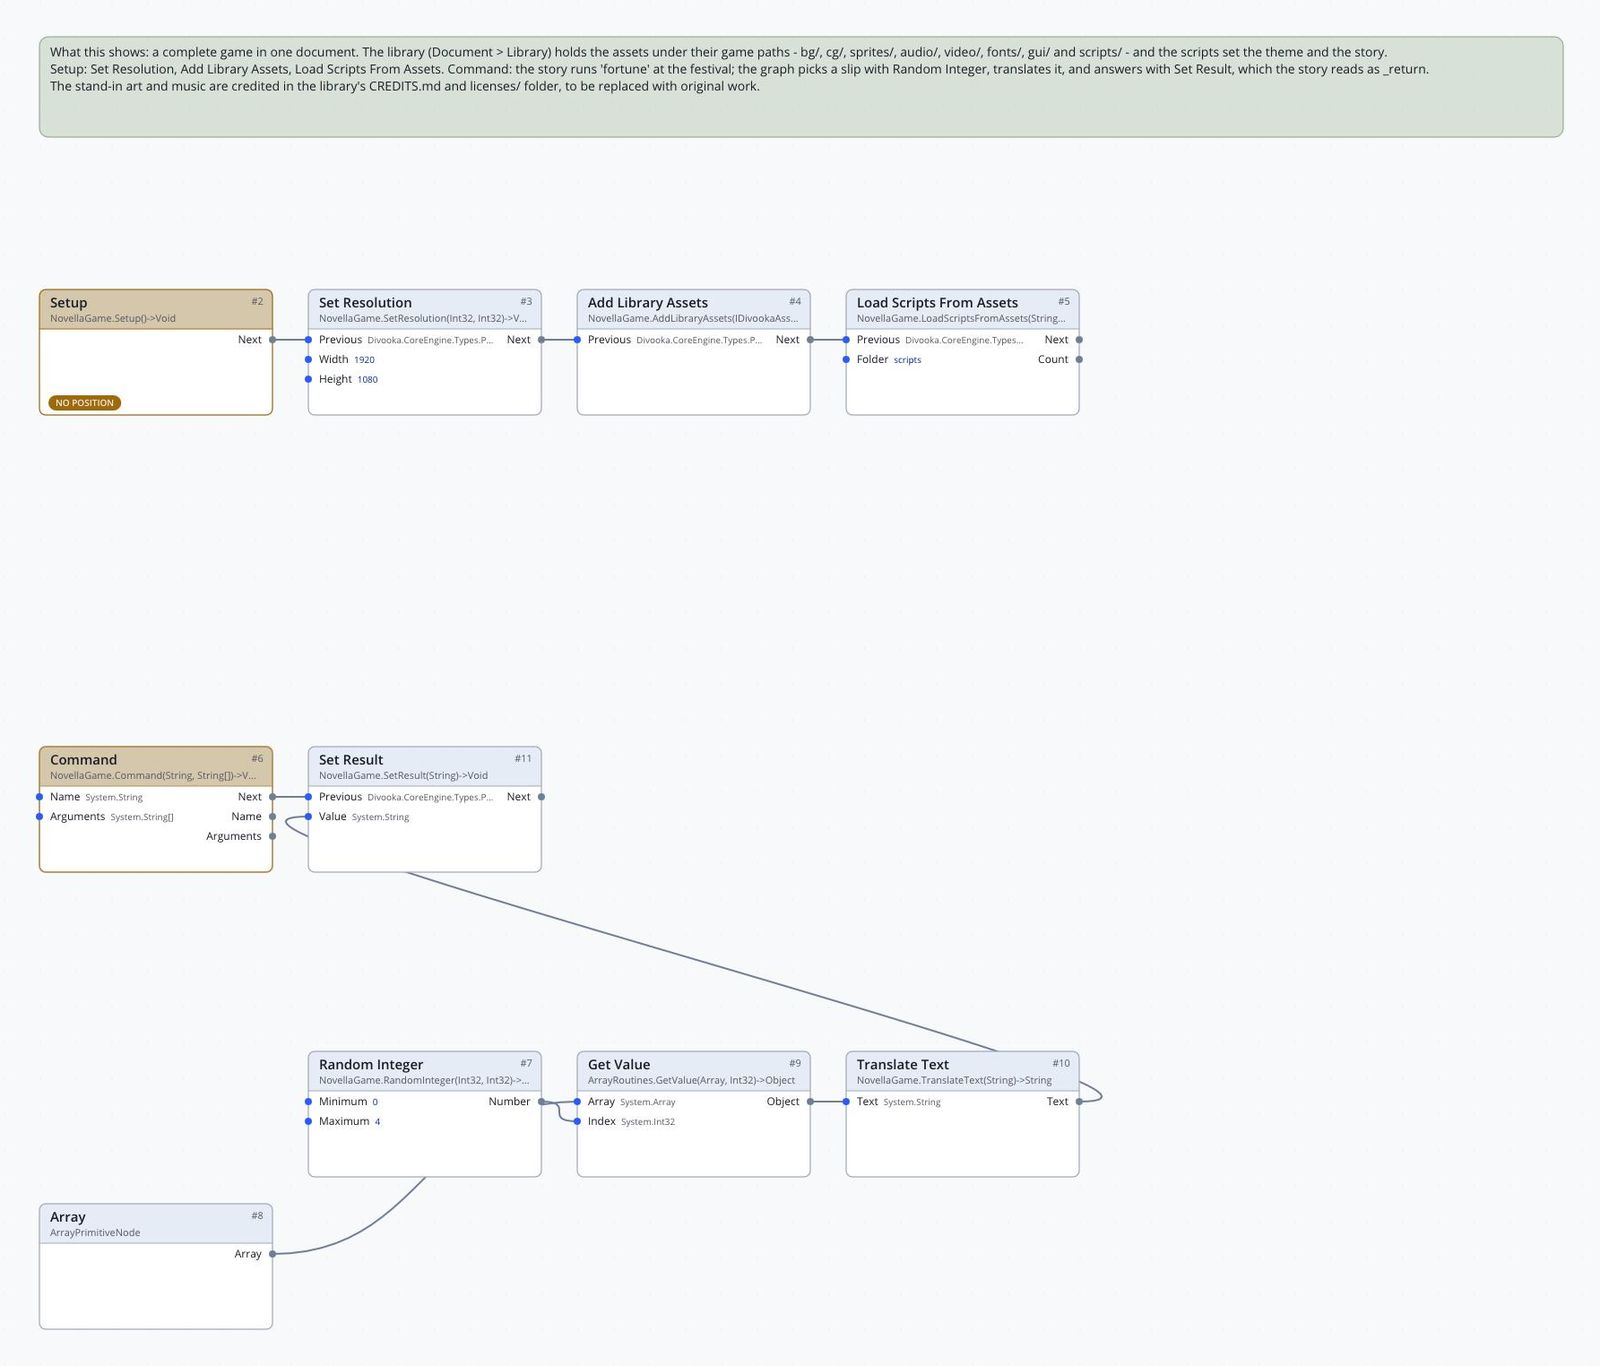
Task: Click the Next output port on Set Result
Action: pos(541,797)
